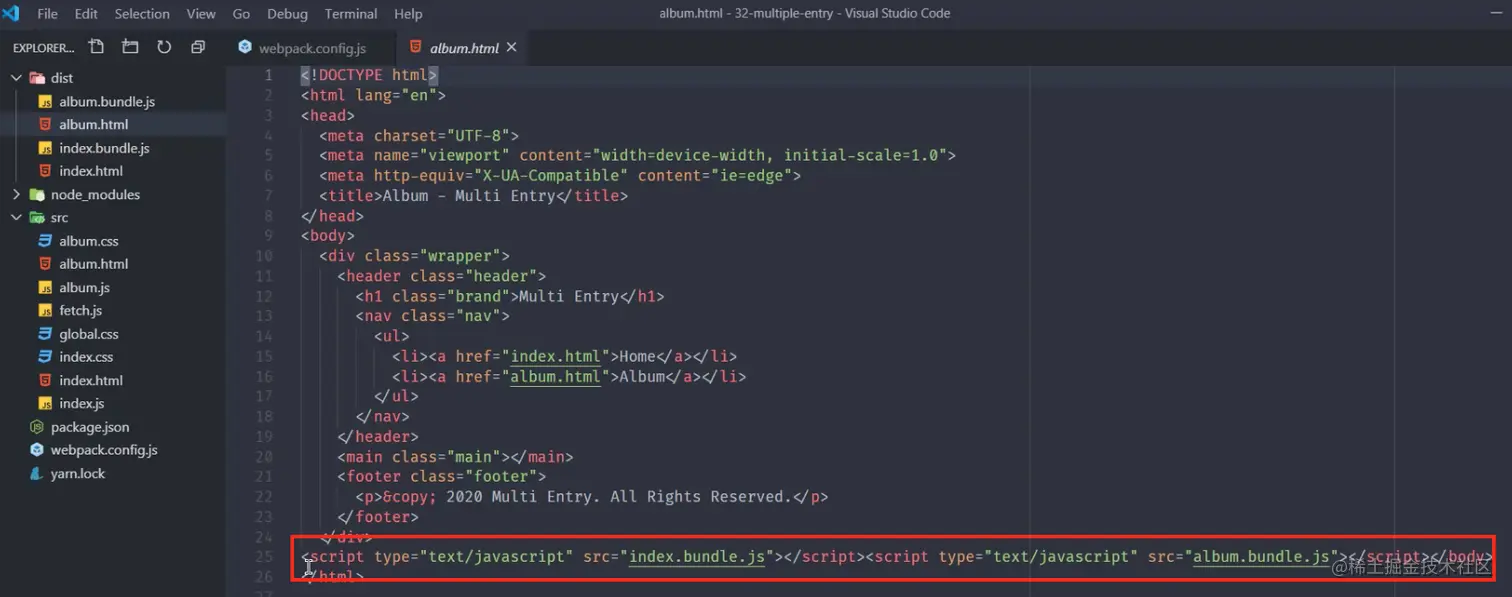Expand the node_modules folder
The width and height of the screenshot is (1512, 597).
[x=16, y=194]
